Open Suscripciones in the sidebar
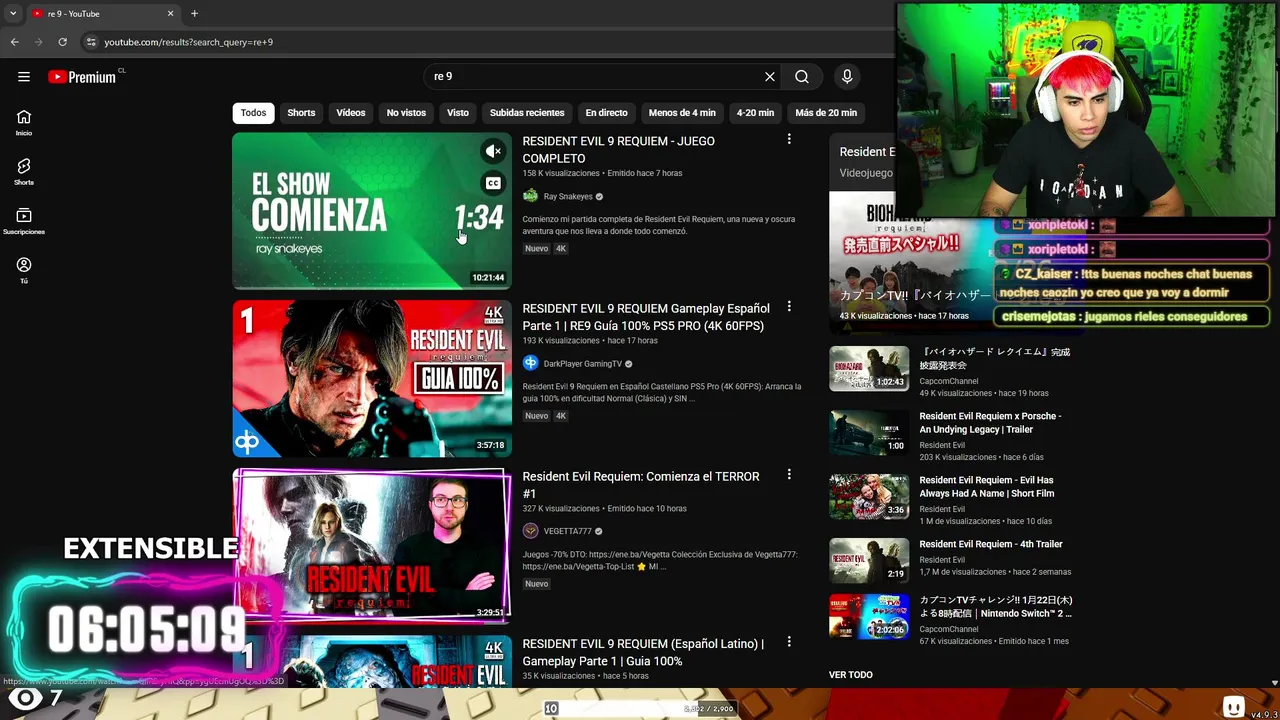1280x720 pixels. tap(24, 221)
